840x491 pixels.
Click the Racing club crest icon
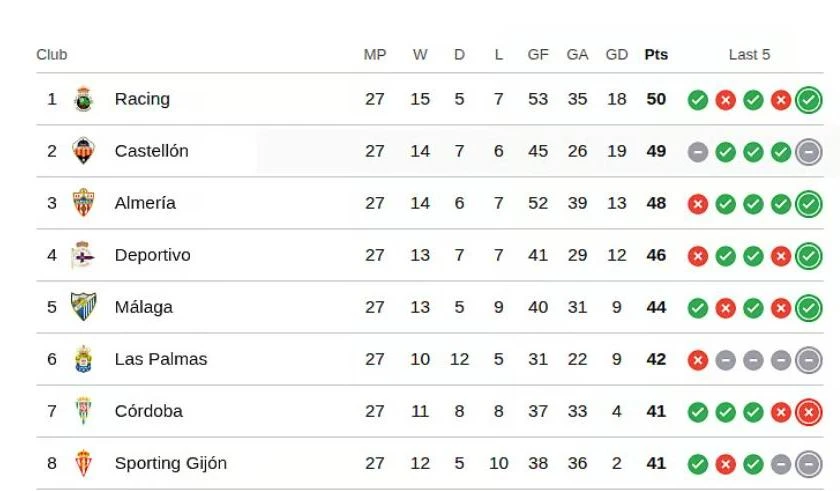[x=84, y=99]
